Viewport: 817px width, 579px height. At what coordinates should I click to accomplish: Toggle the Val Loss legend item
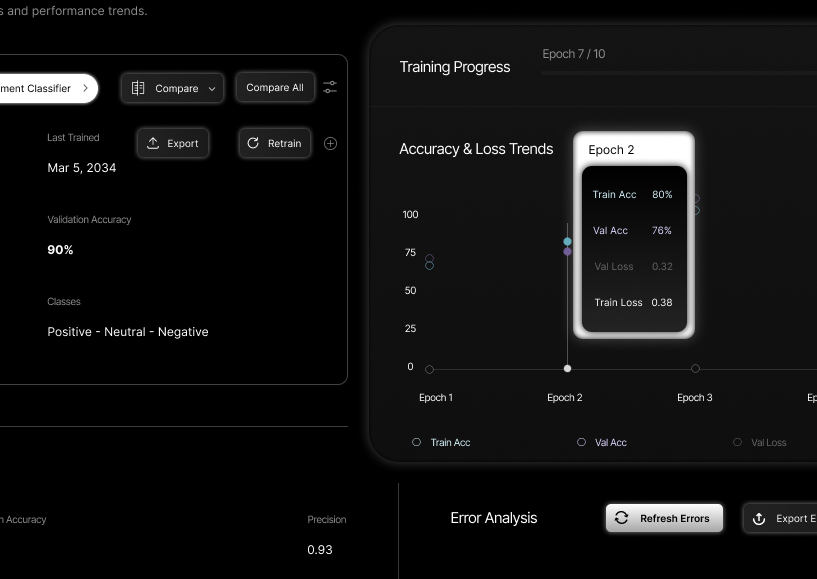[x=760, y=442]
